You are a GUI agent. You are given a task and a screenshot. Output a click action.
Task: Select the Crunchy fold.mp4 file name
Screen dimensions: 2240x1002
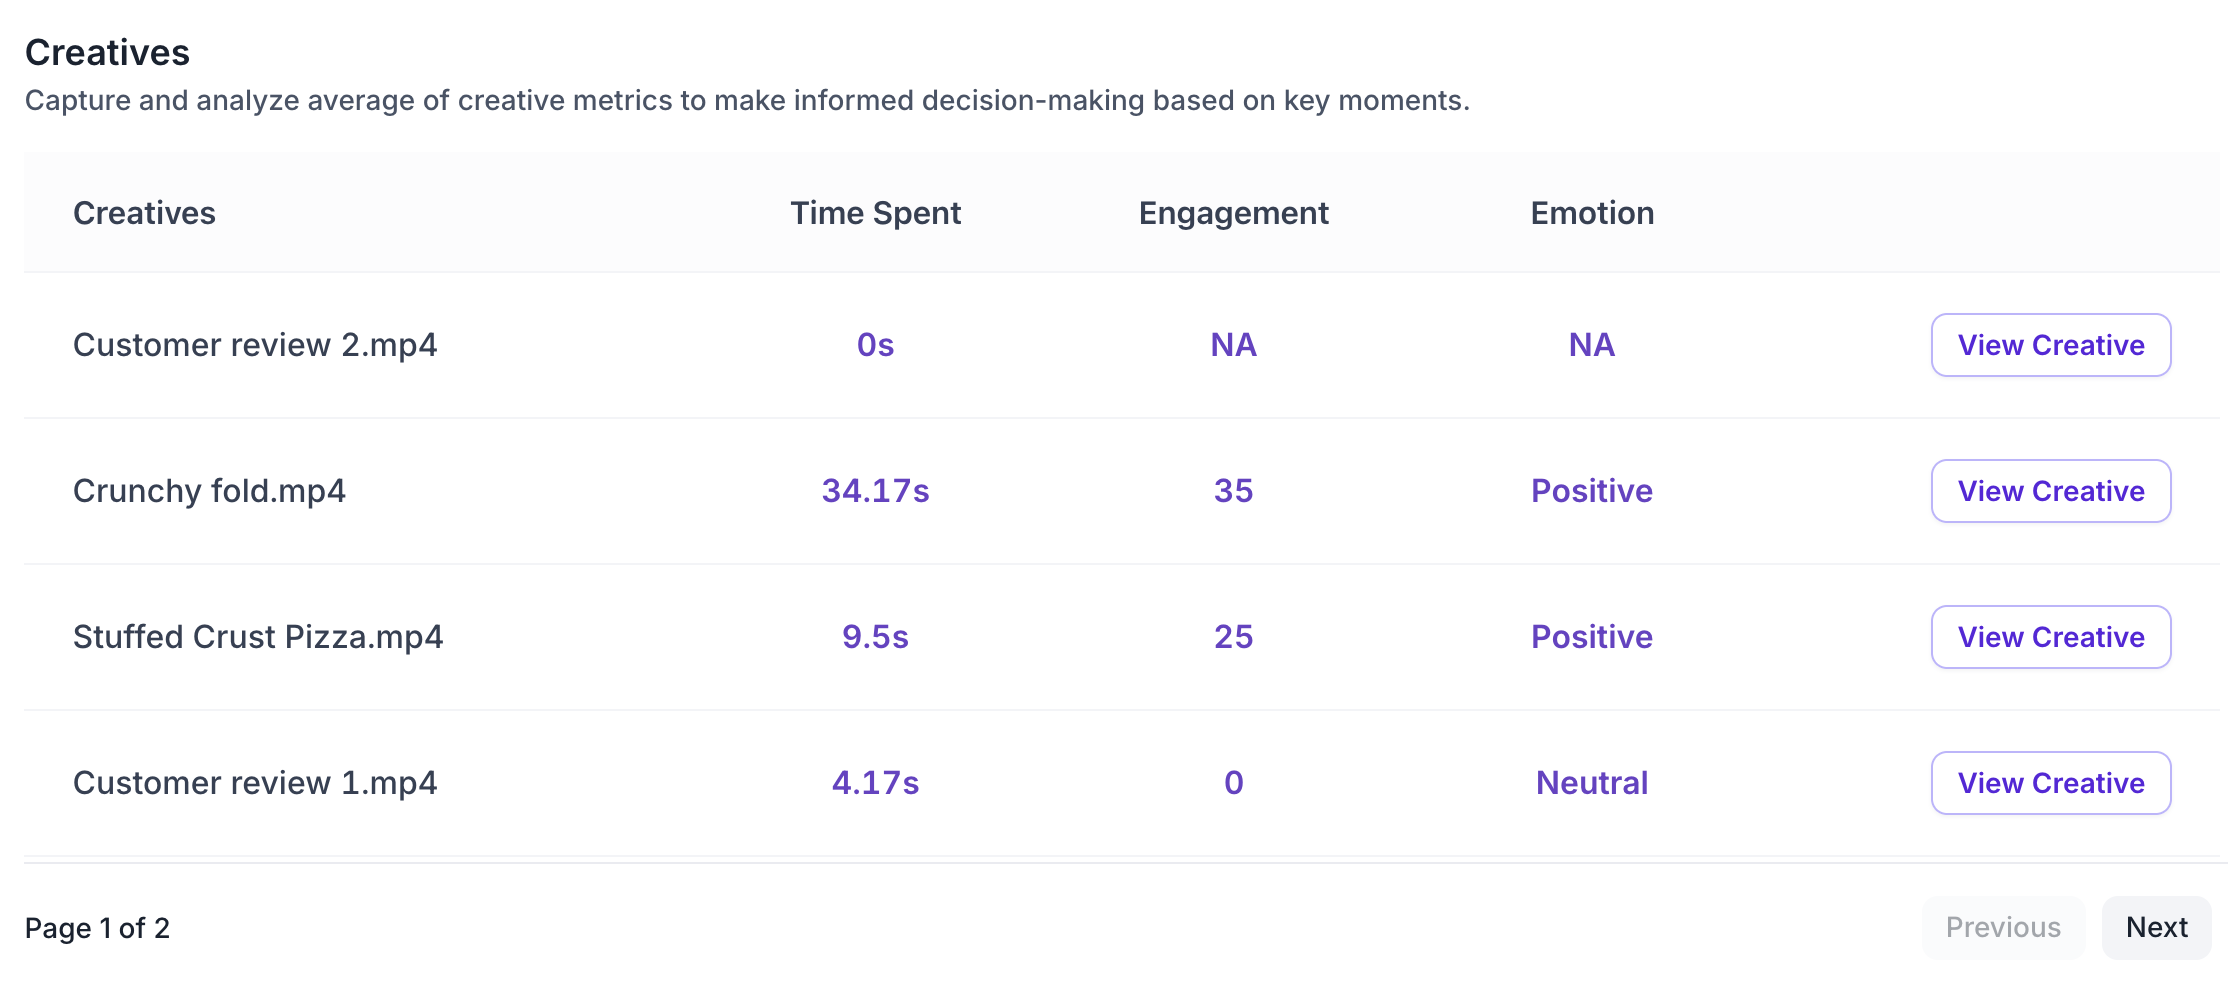(209, 491)
